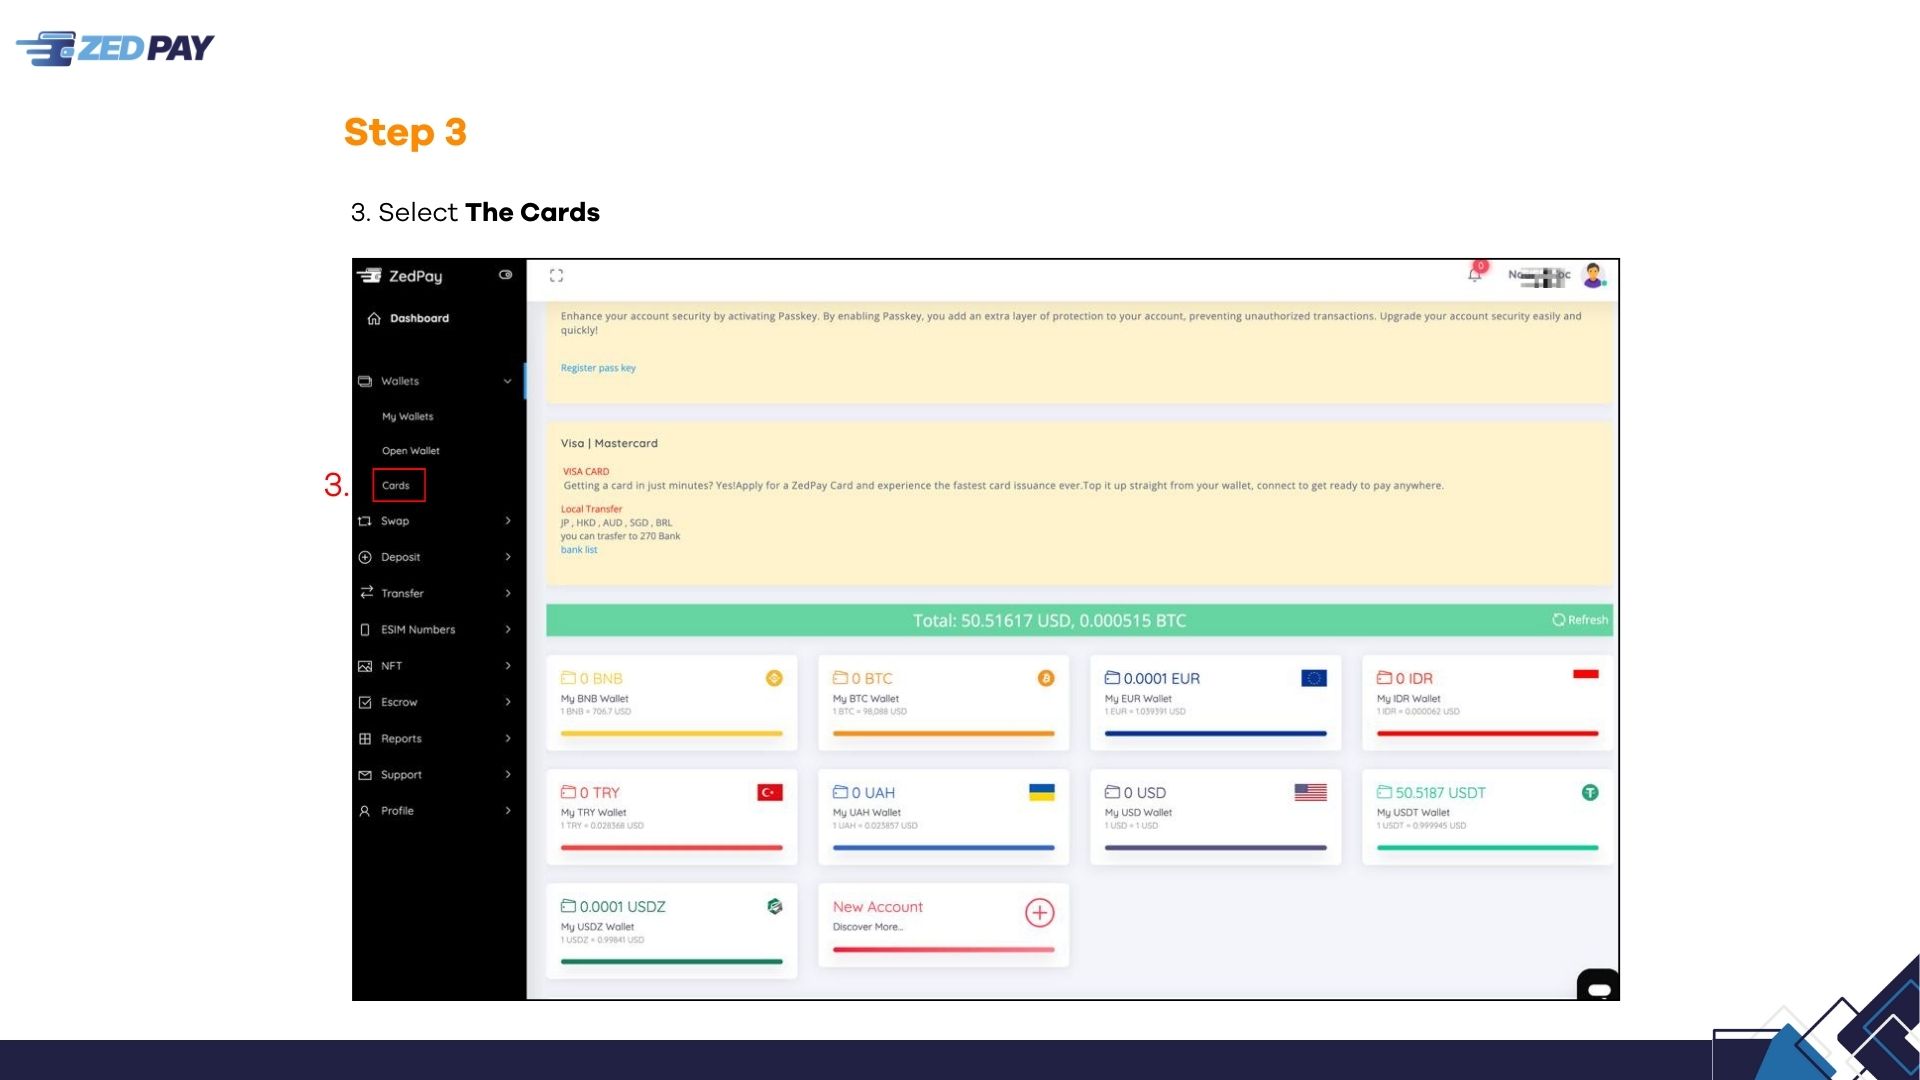This screenshot has width=1920, height=1080.
Task: Click the VISA CARD link
Action: (586, 472)
